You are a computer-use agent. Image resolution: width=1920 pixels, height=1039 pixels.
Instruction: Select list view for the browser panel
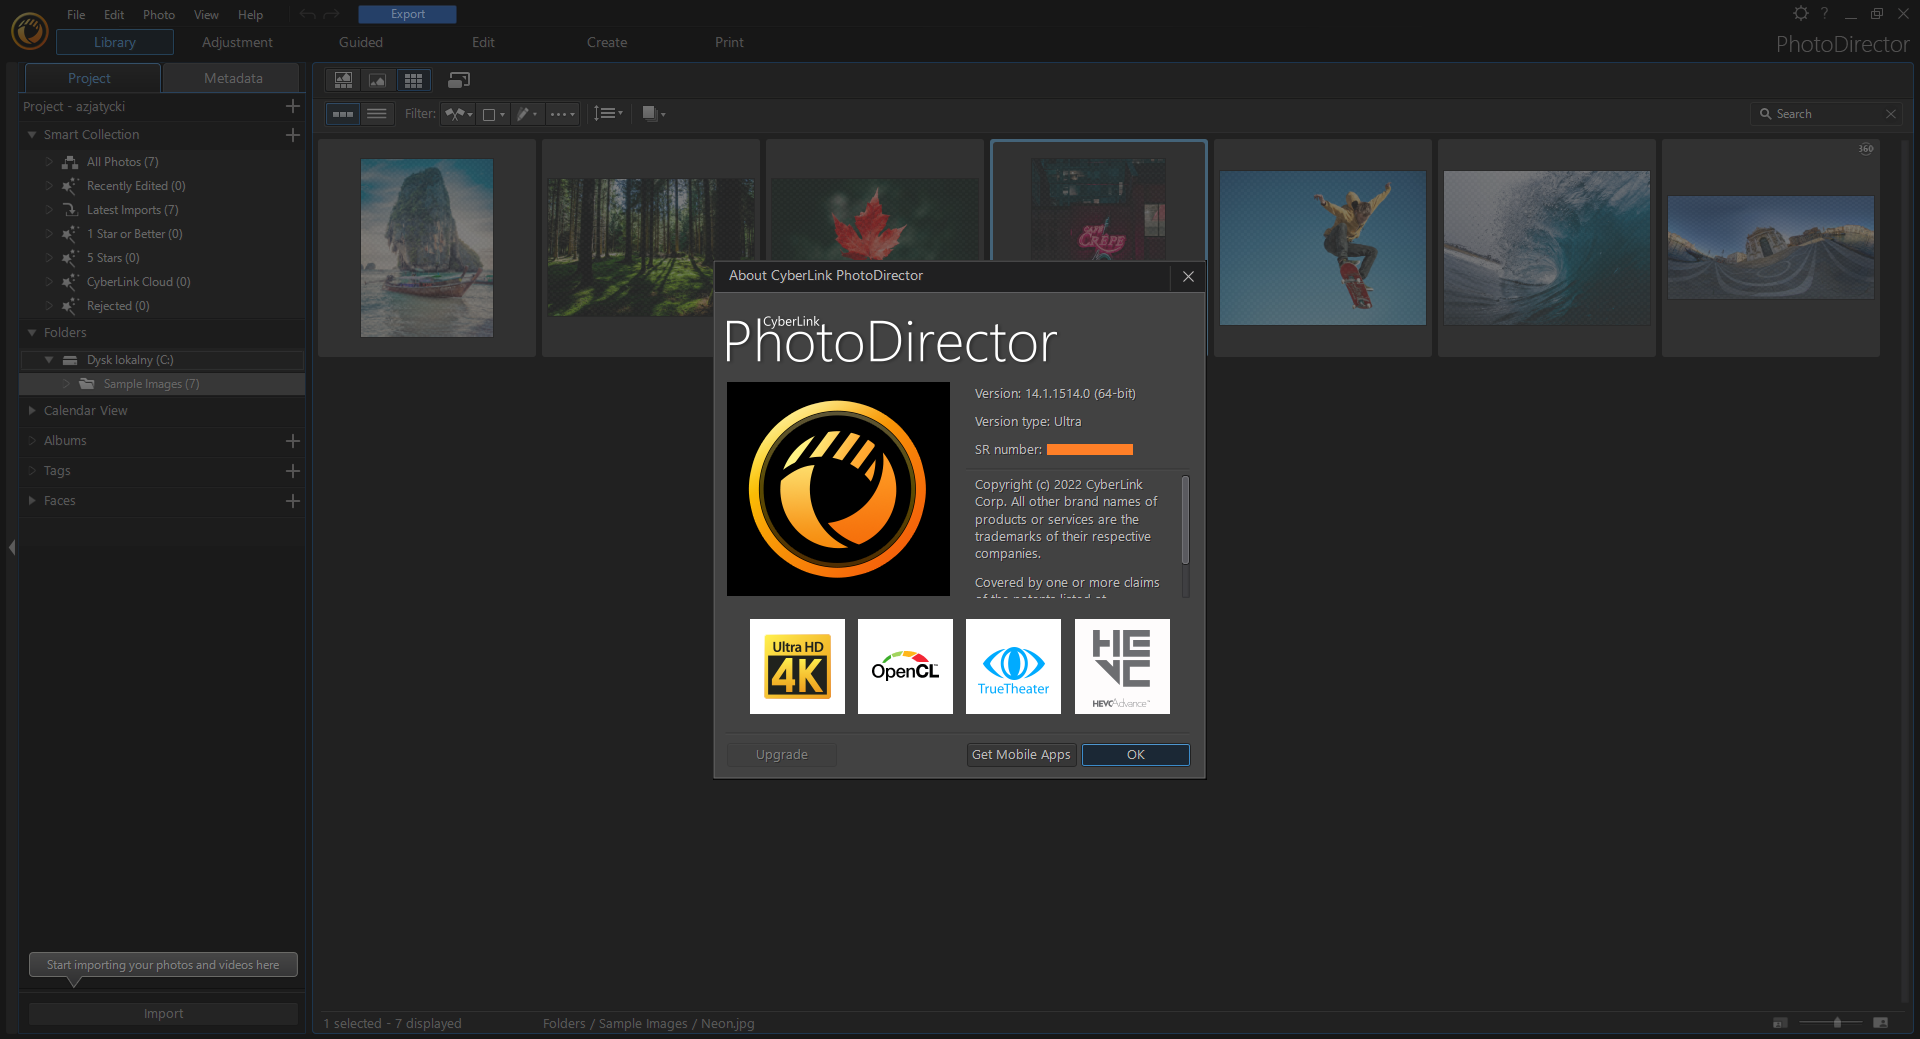click(x=377, y=114)
